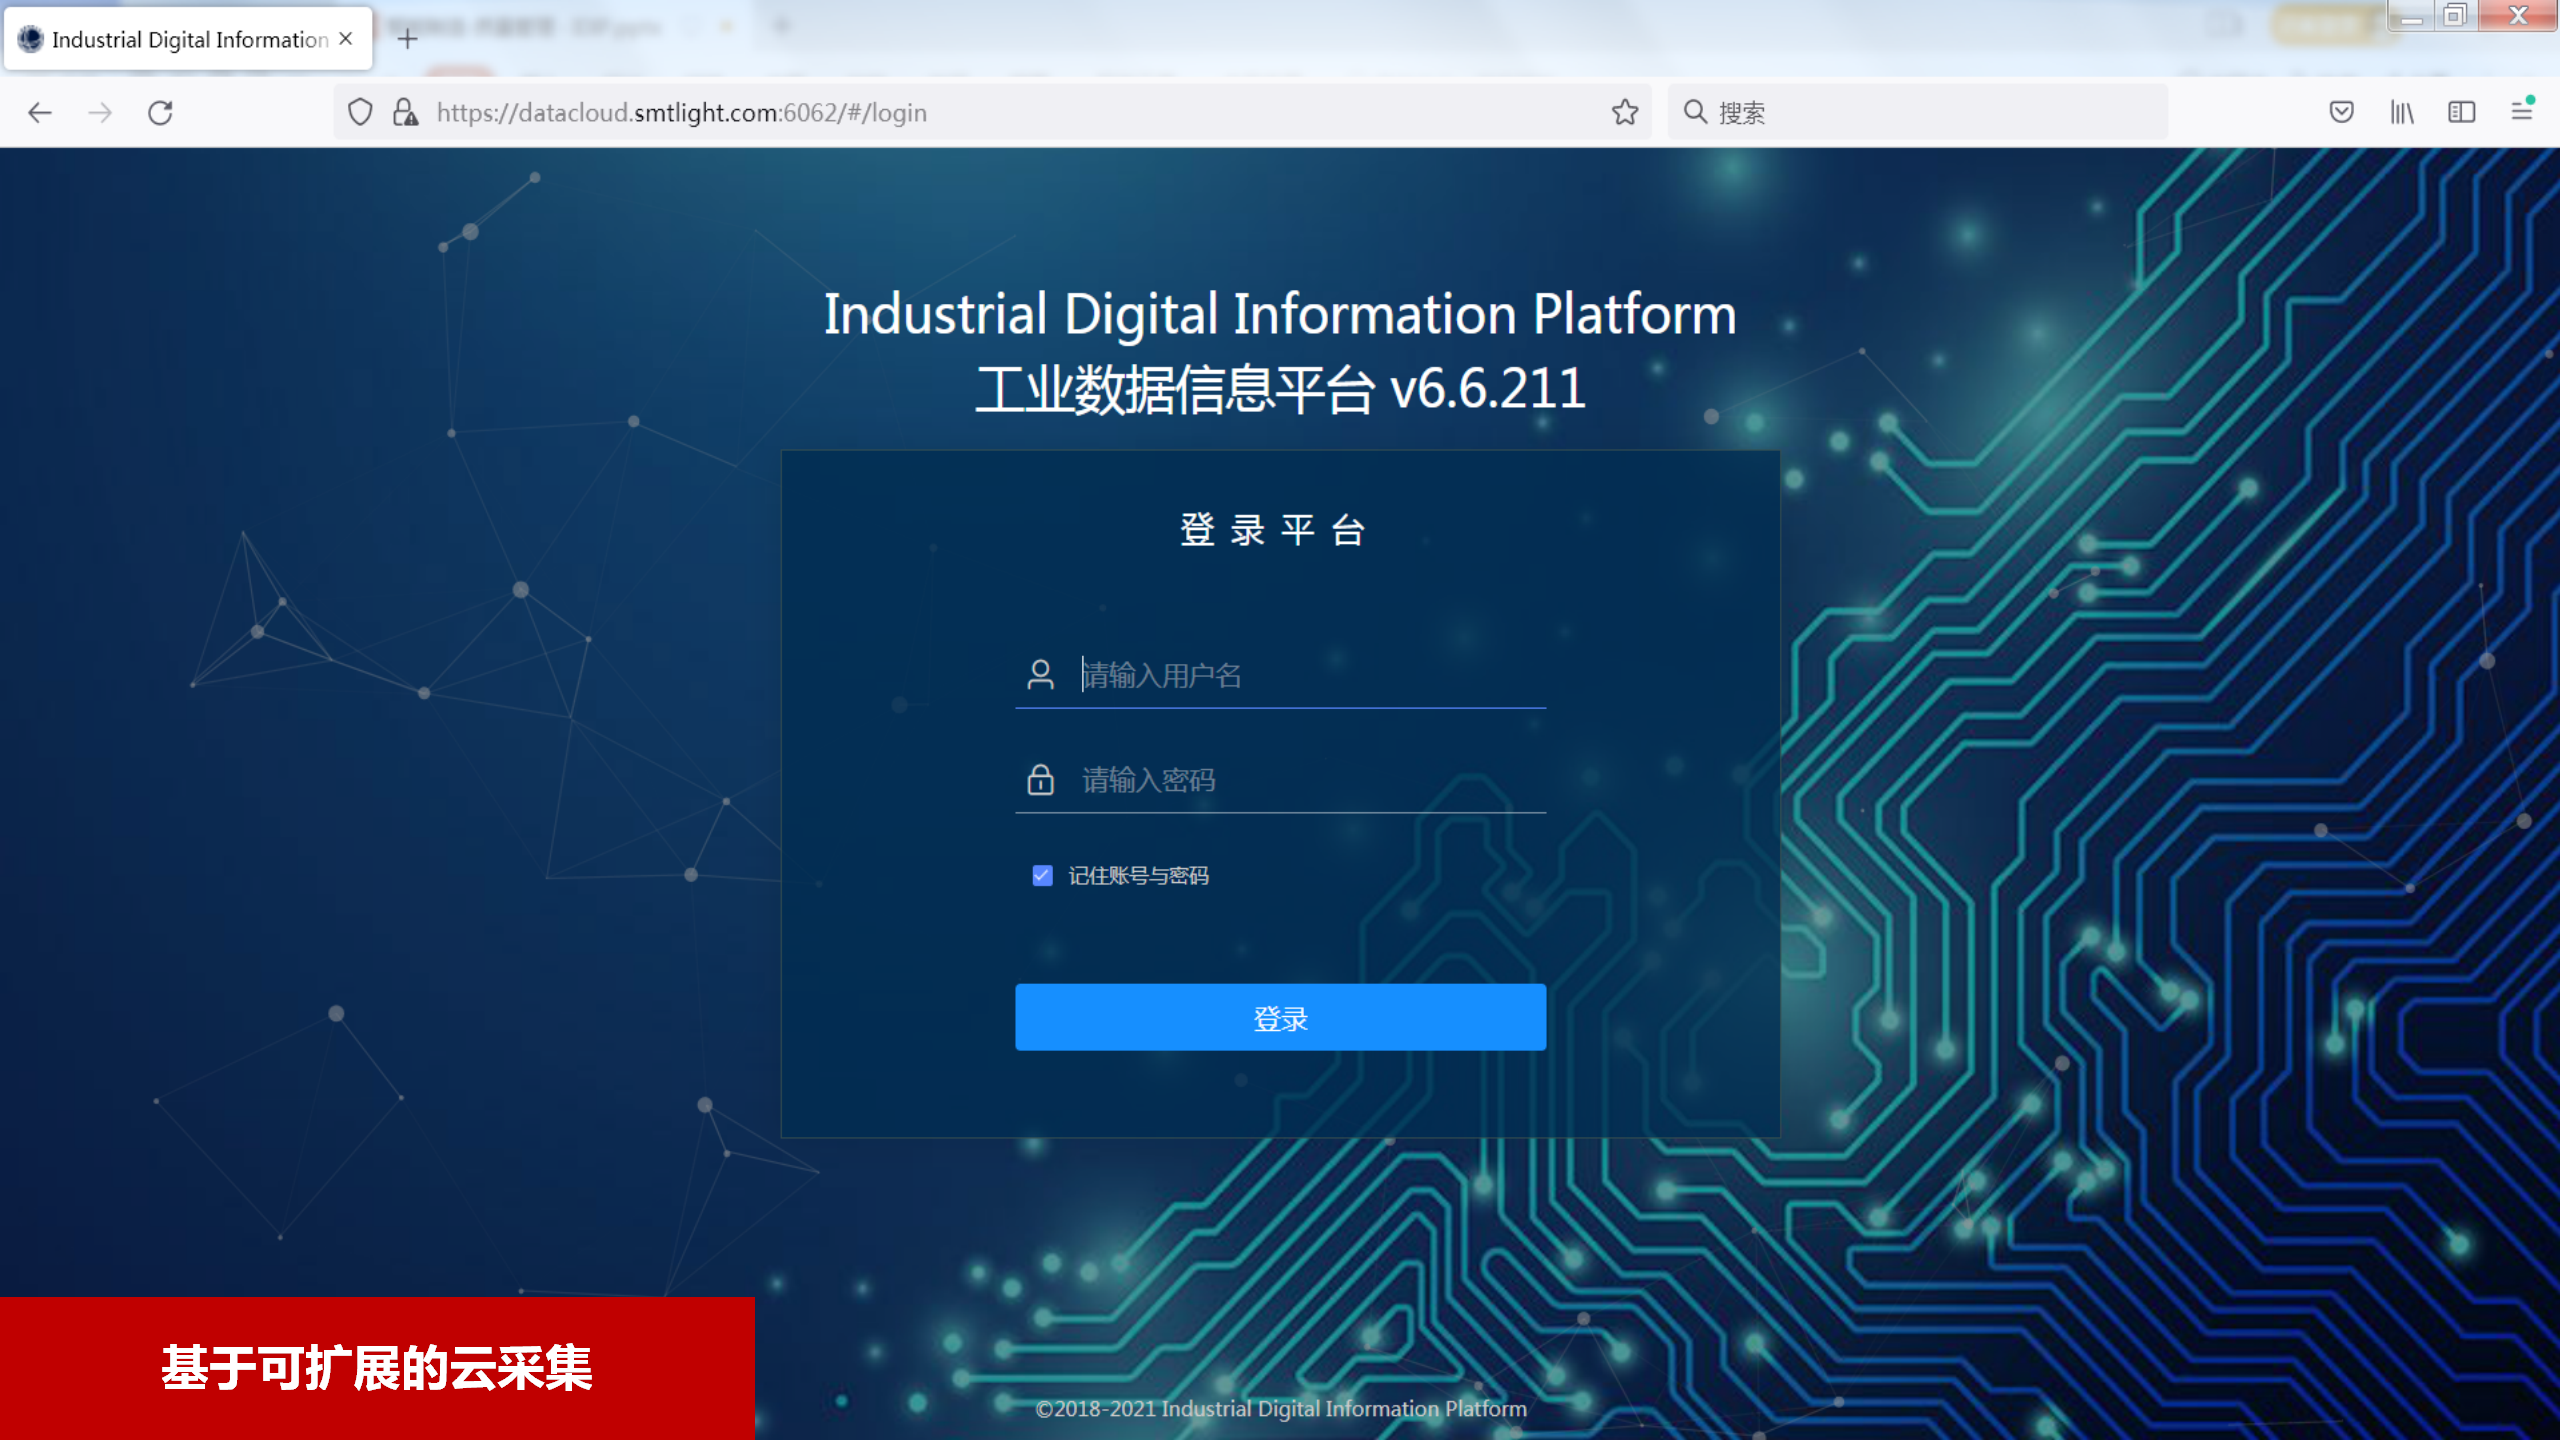The height and width of the screenshot is (1440, 2560).
Task: Click the 搜索 search box
Action: (1930, 112)
